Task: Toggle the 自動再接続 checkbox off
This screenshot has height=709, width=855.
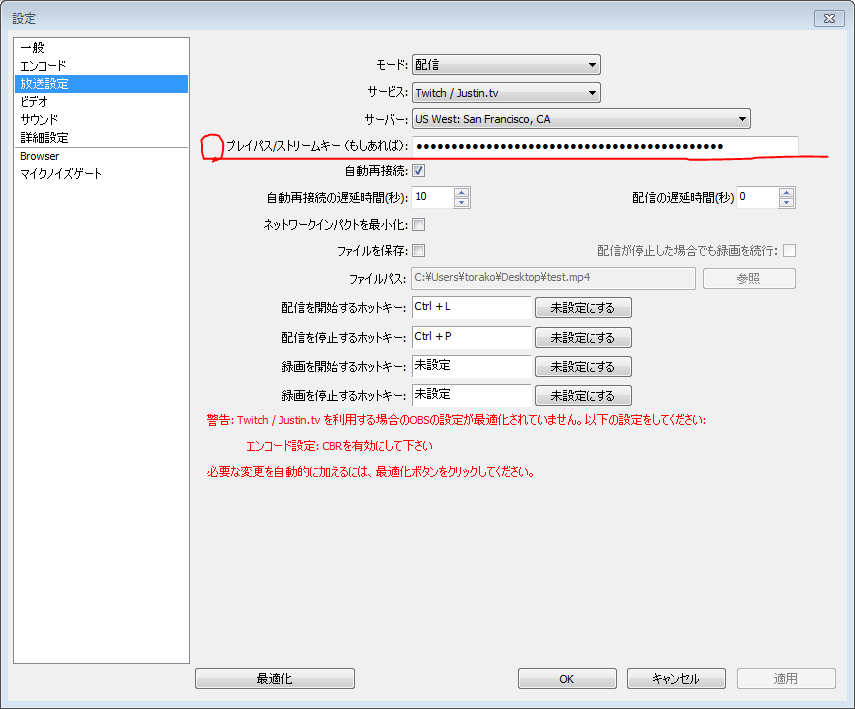Action: coord(418,170)
